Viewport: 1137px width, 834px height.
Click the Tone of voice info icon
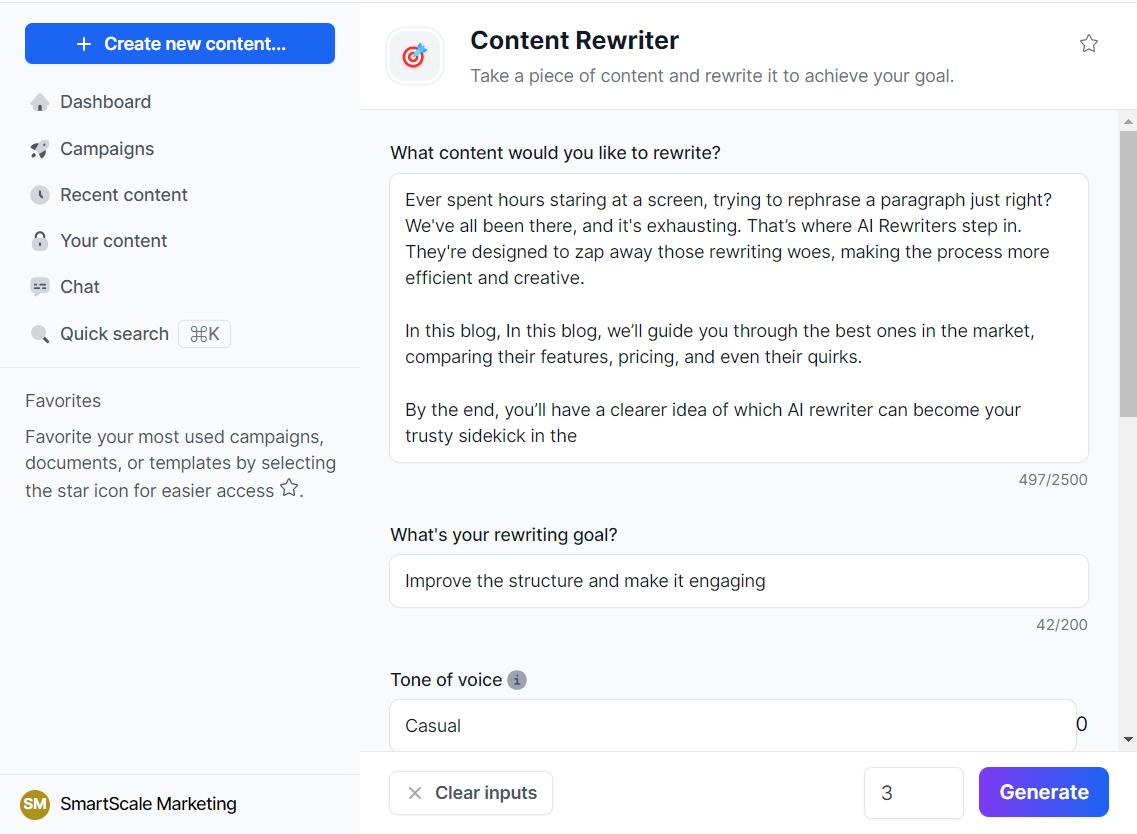(x=517, y=680)
